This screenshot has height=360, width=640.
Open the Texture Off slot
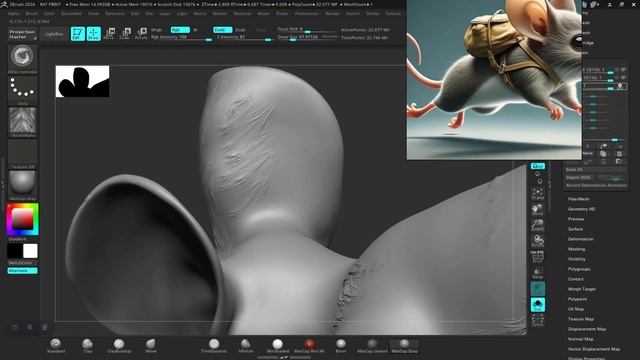22,153
